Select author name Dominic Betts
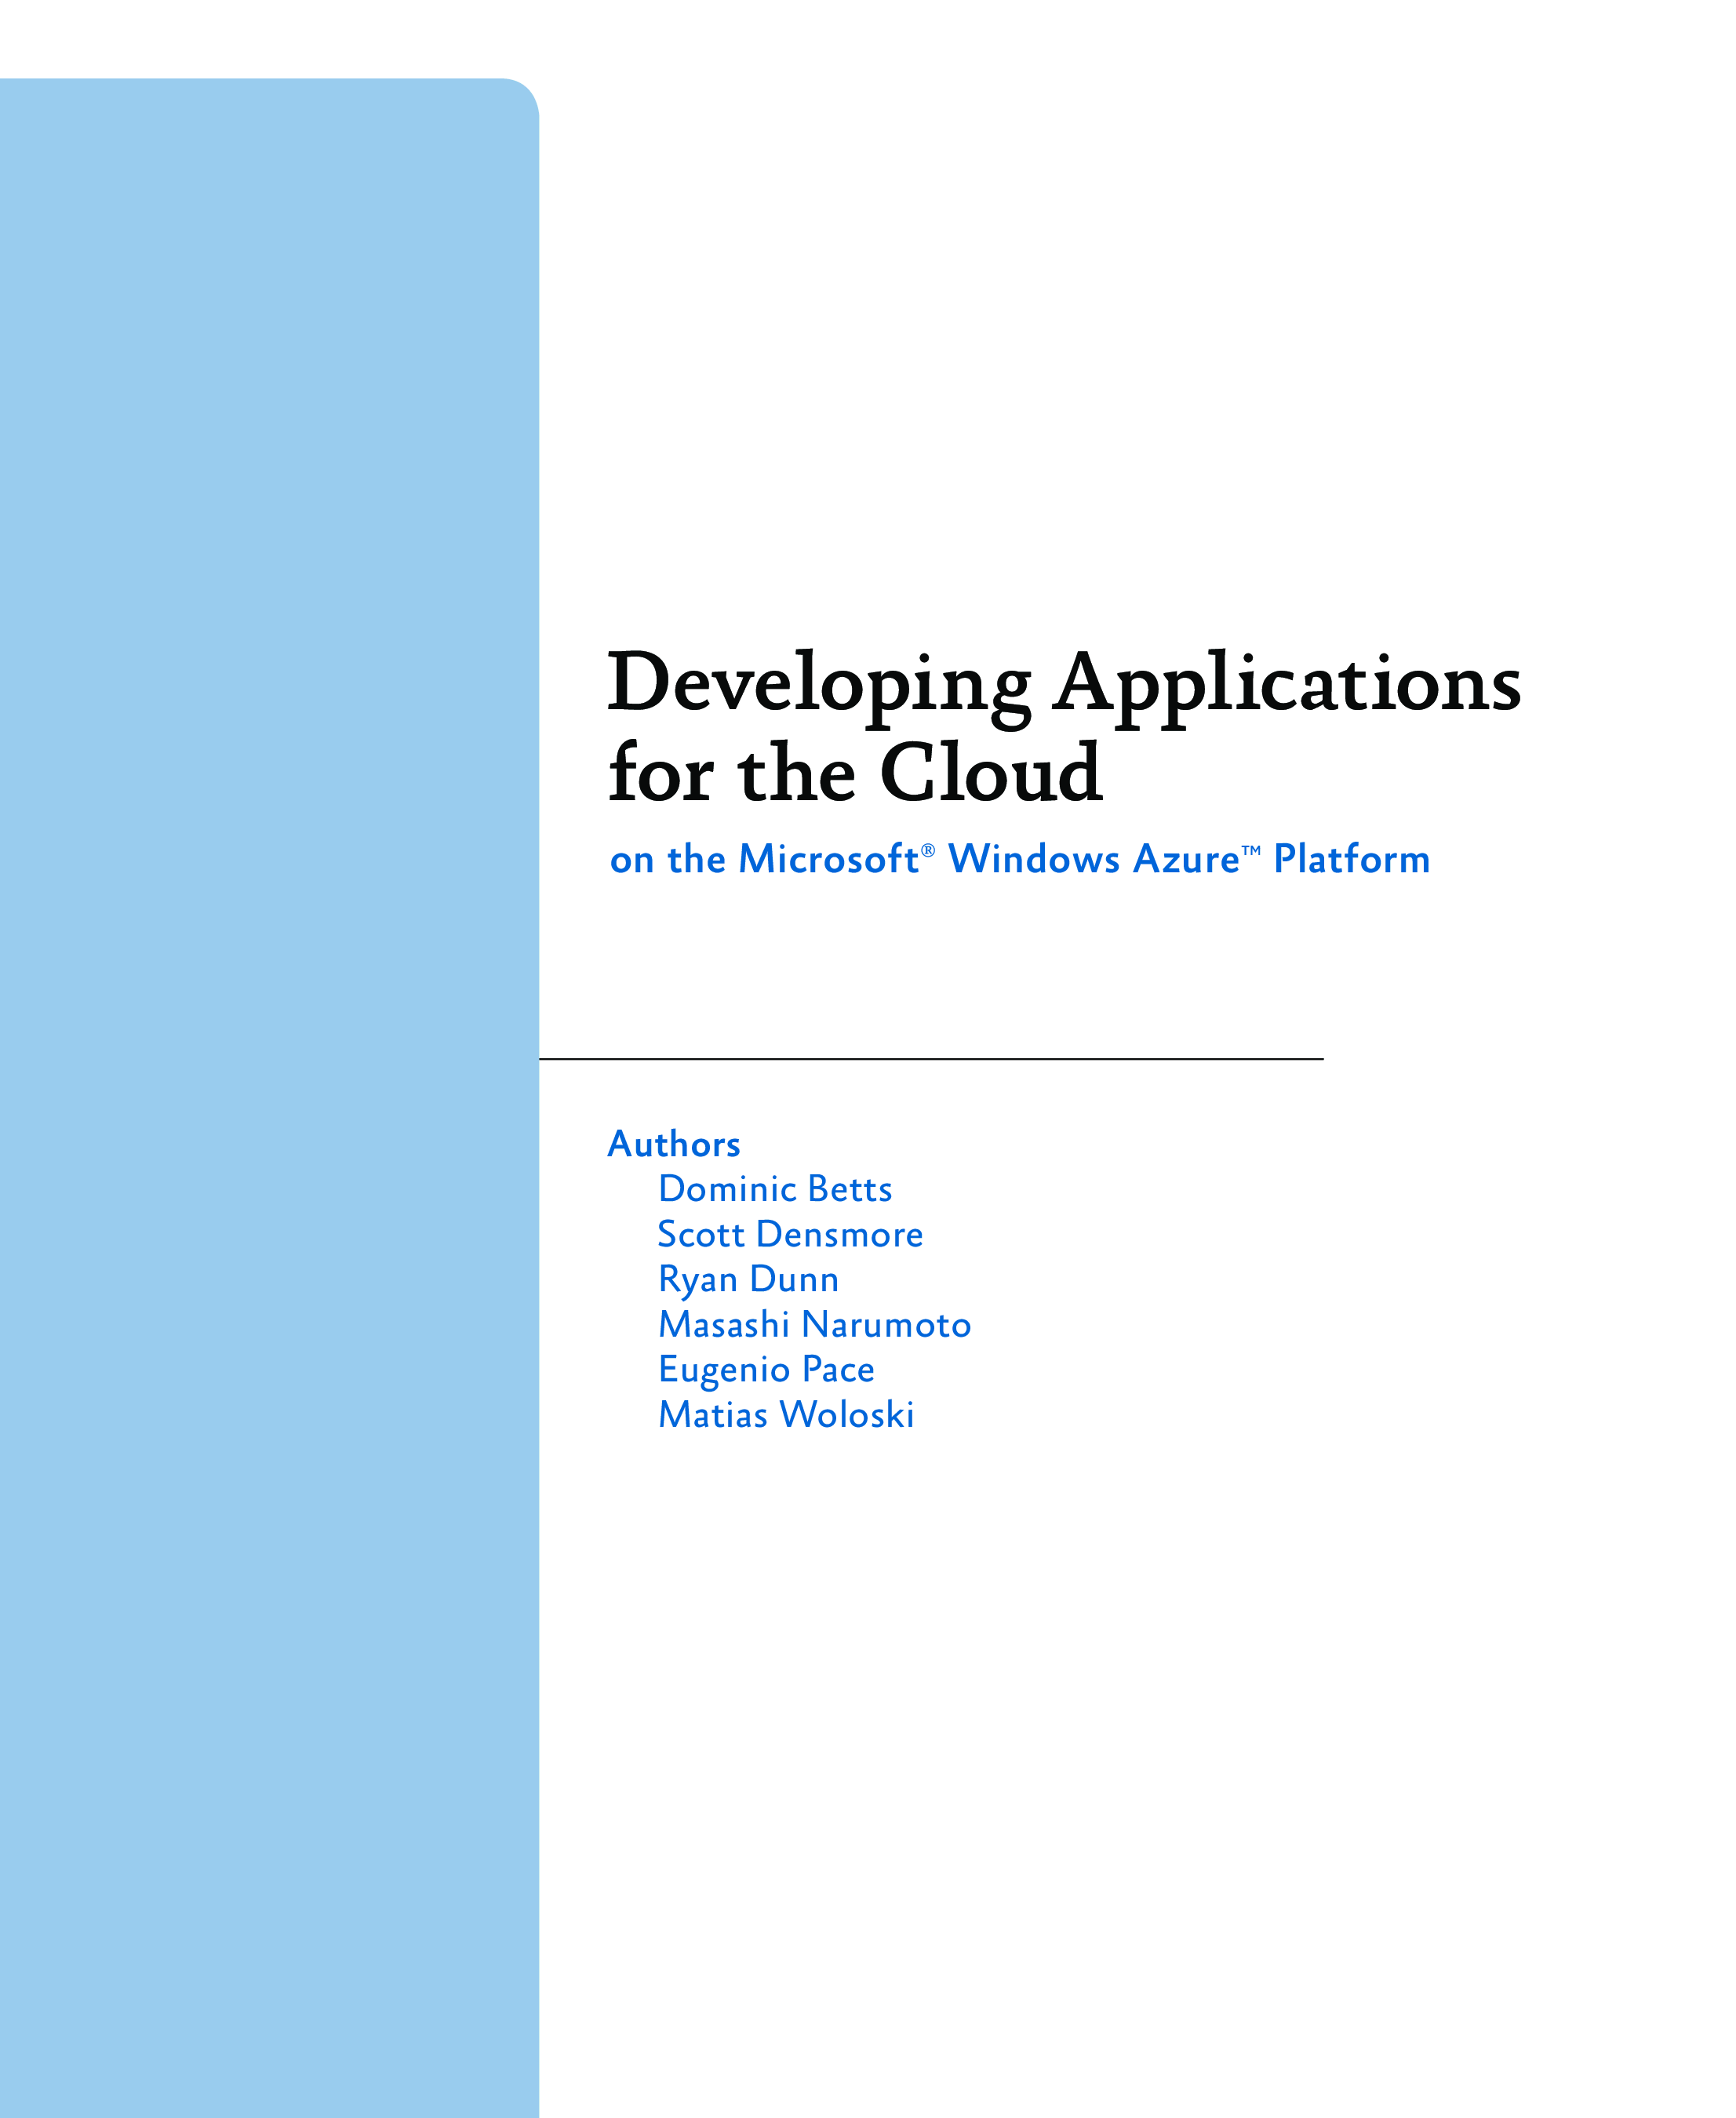This screenshot has height=2118, width=1736. click(775, 1189)
